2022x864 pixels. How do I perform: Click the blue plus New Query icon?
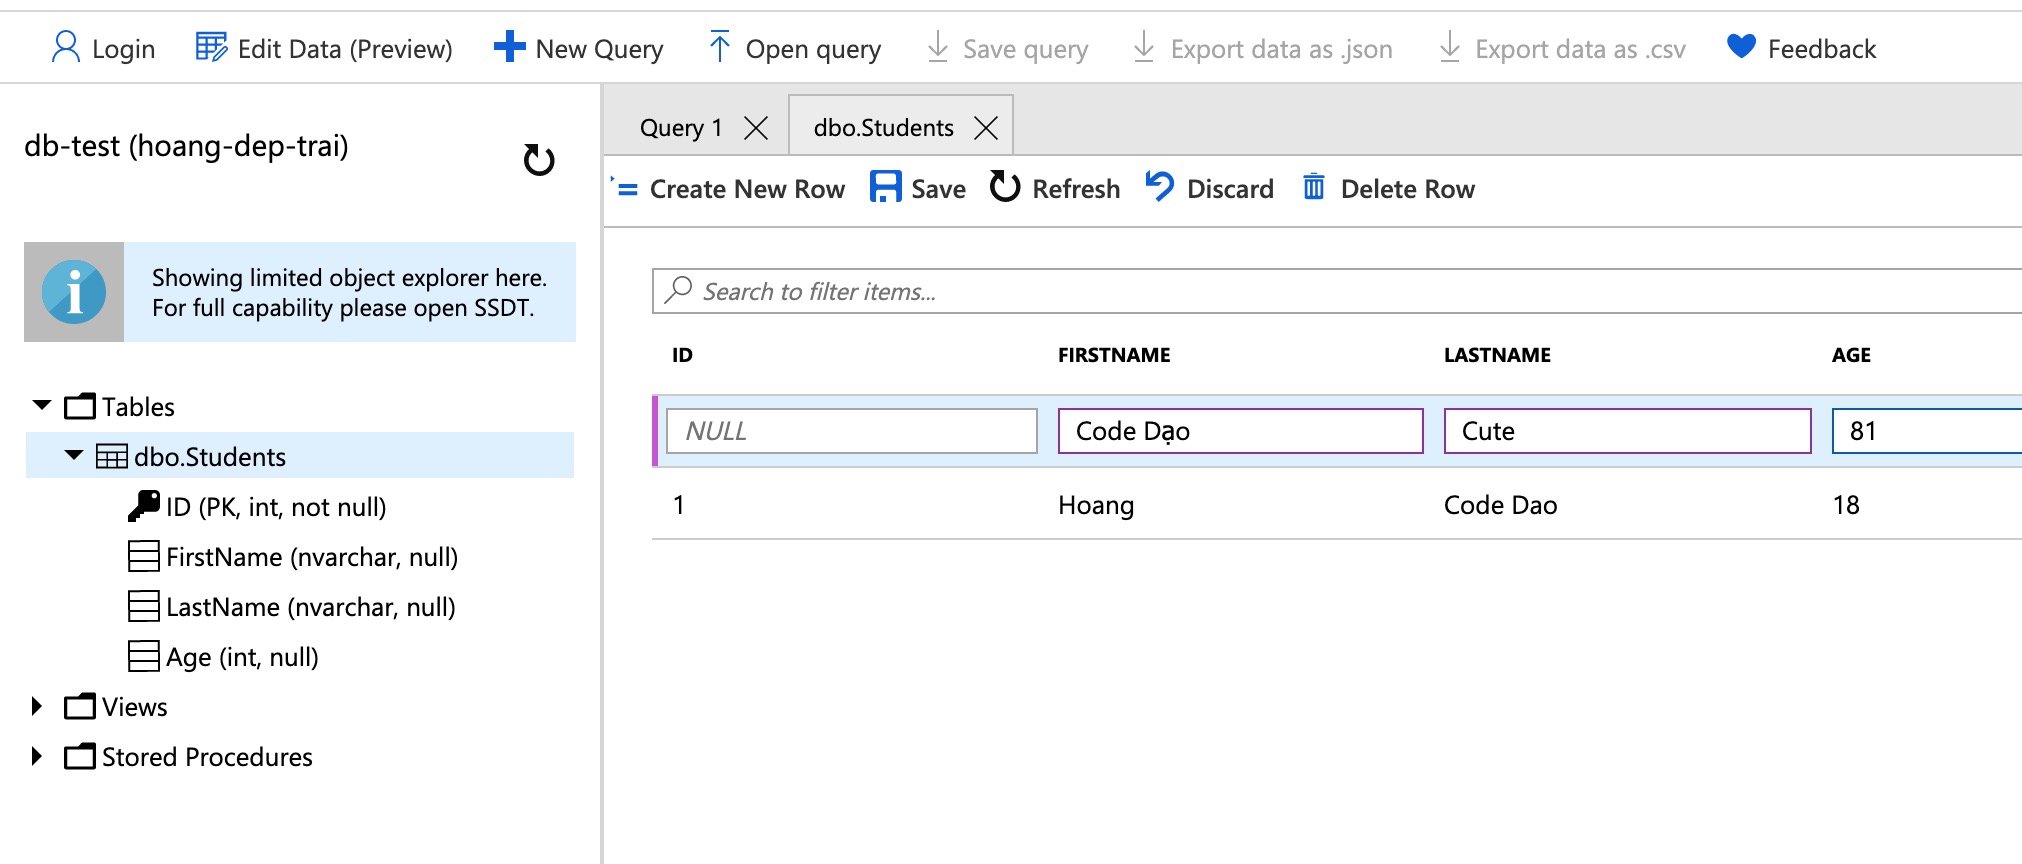click(x=509, y=47)
